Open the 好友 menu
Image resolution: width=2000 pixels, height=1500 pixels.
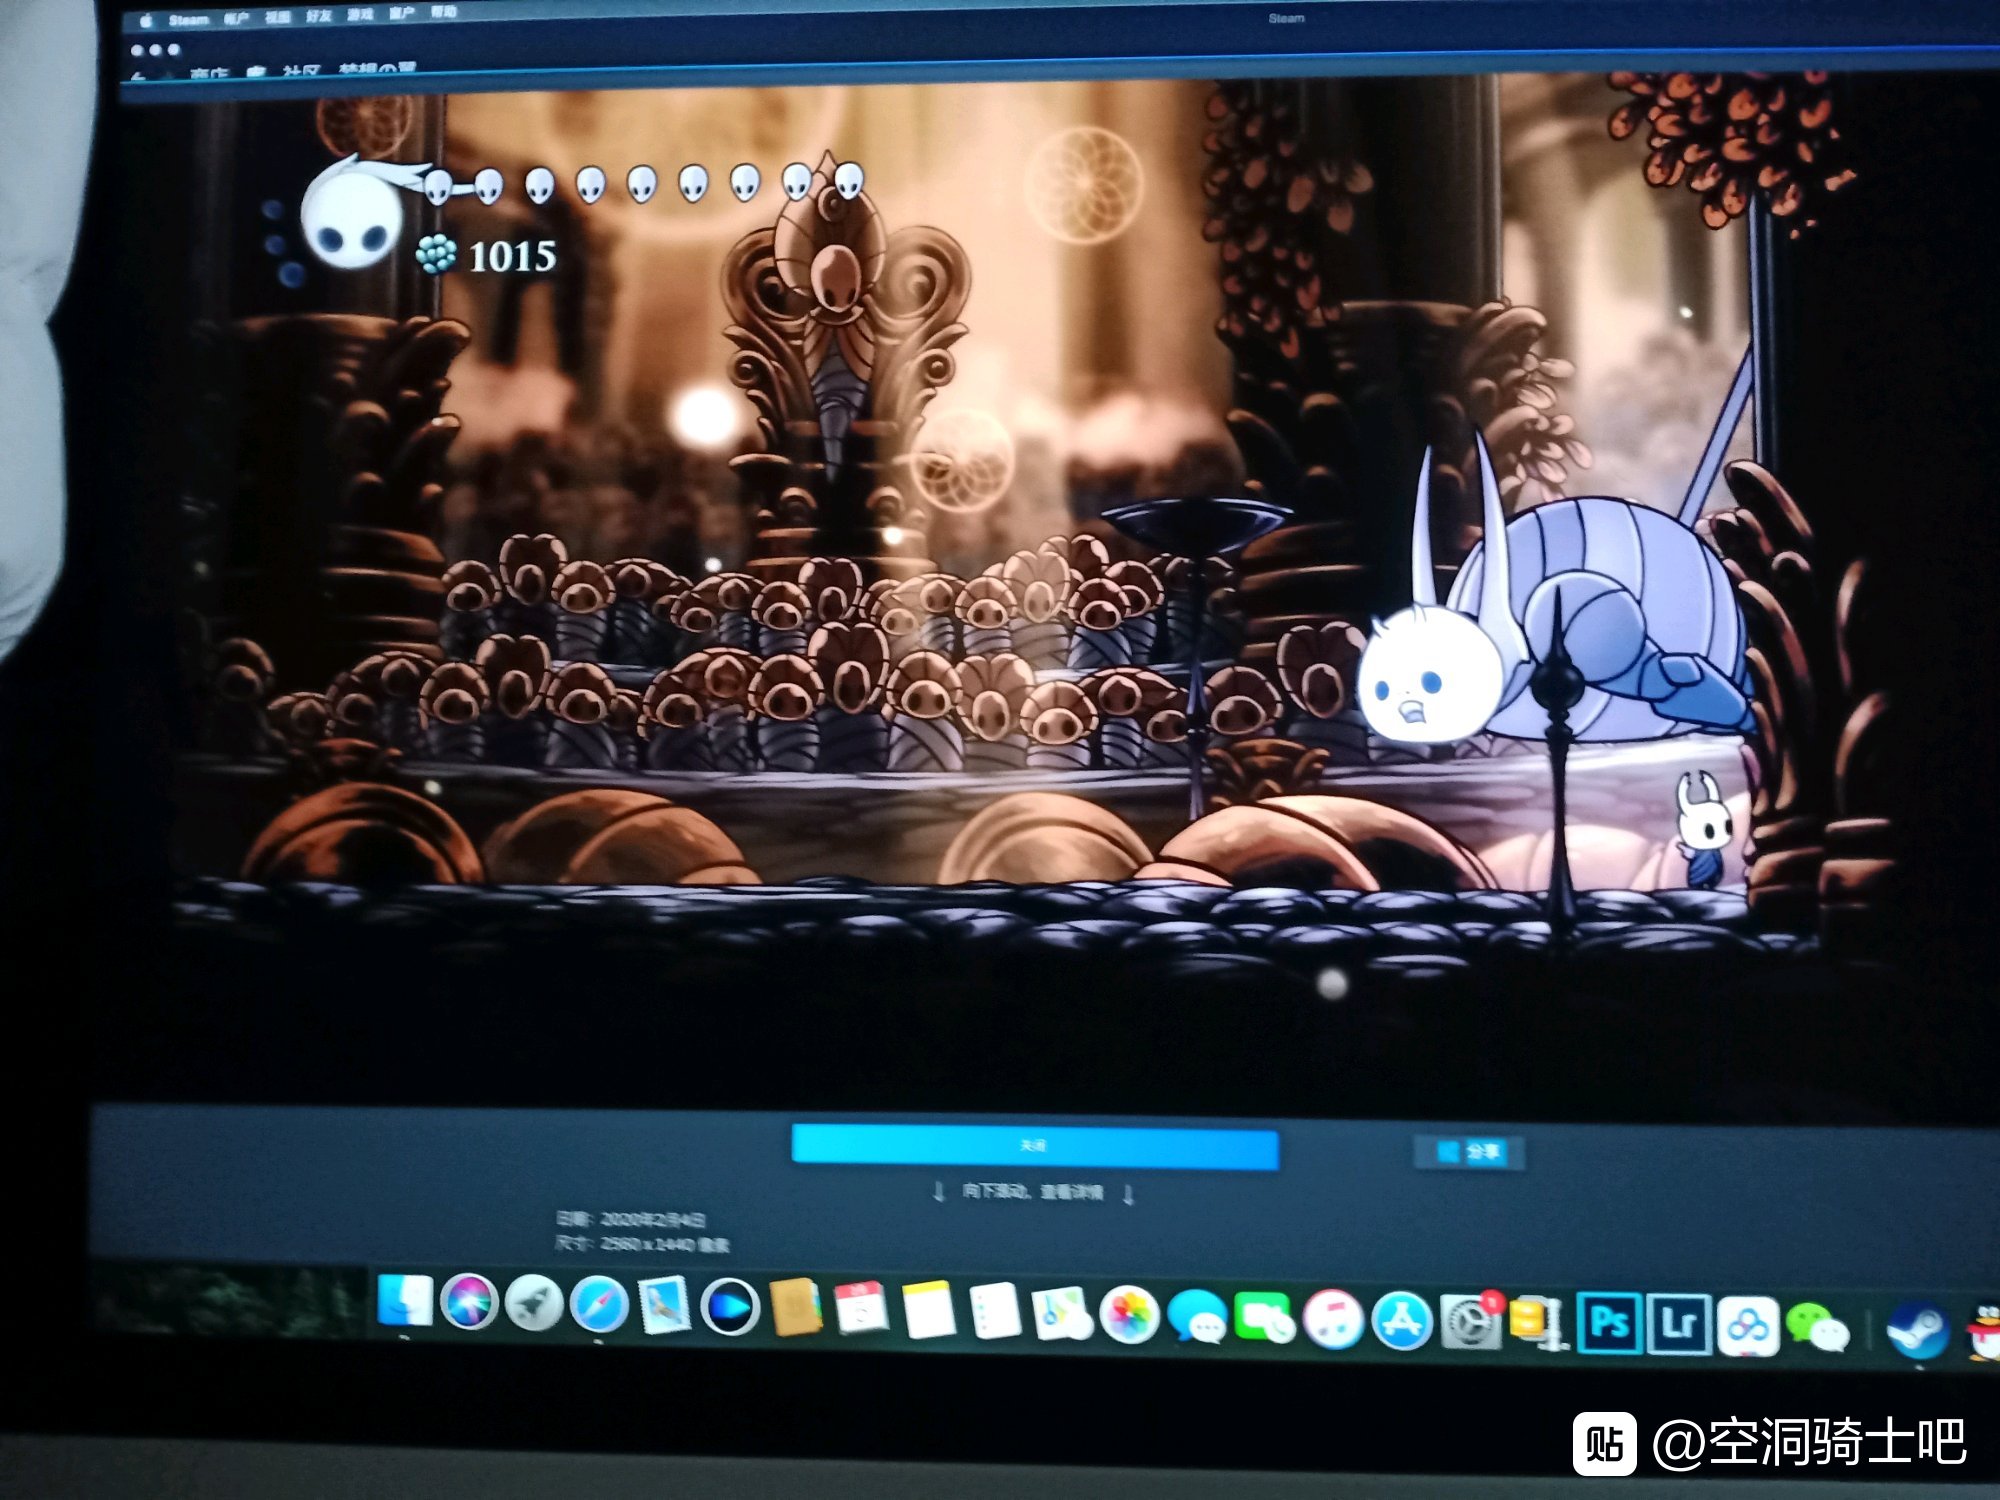[318, 16]
